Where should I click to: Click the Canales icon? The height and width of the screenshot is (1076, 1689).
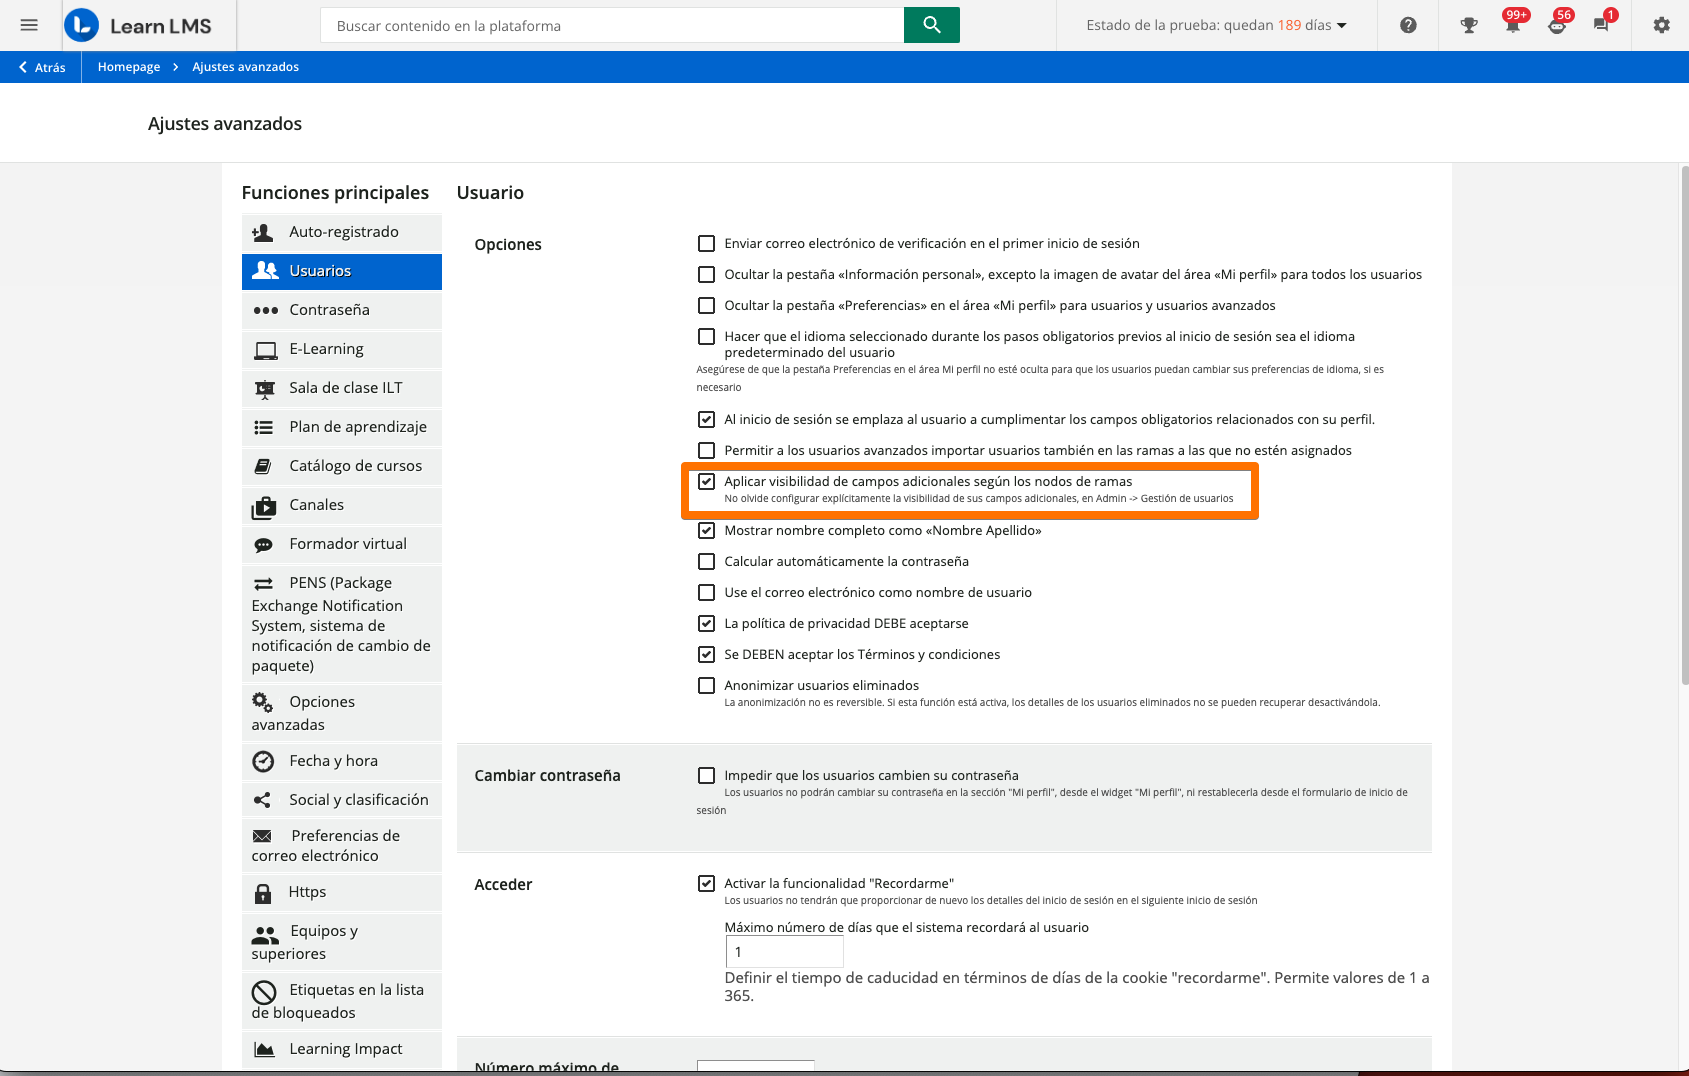point(264,507)
